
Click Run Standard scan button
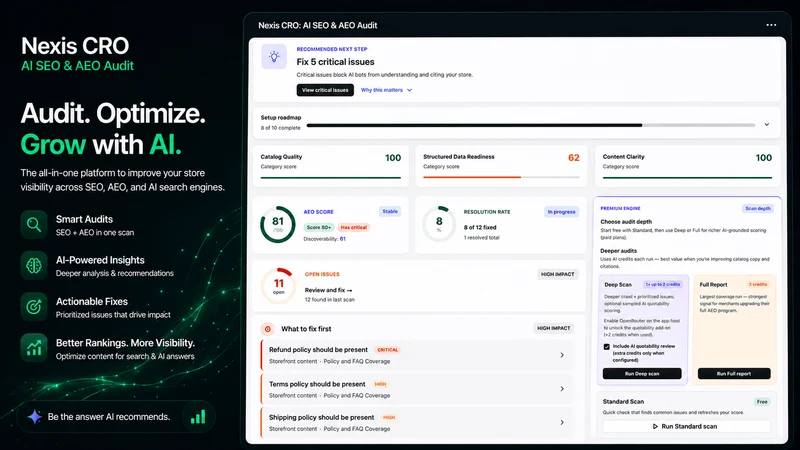686,427
